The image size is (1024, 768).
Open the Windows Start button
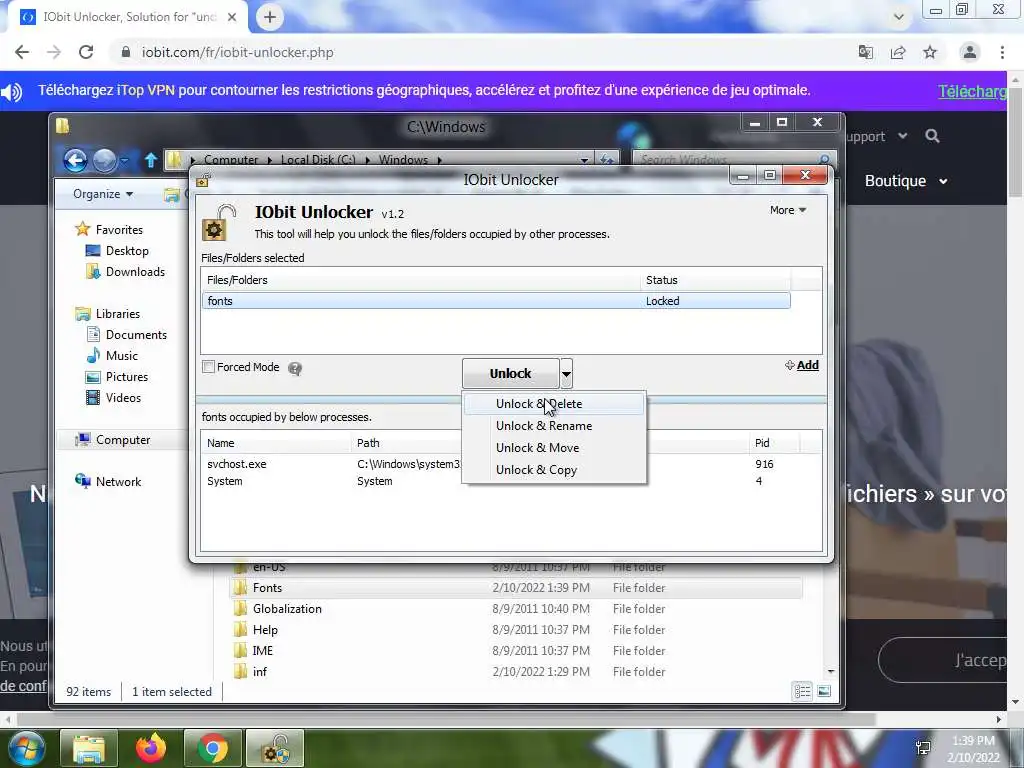(x=25, y=748)
